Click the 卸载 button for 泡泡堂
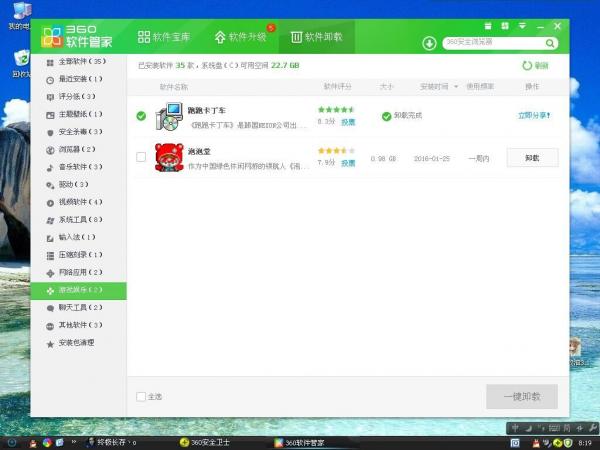Viewport: 600px width, 450px height. click(532, 158)
